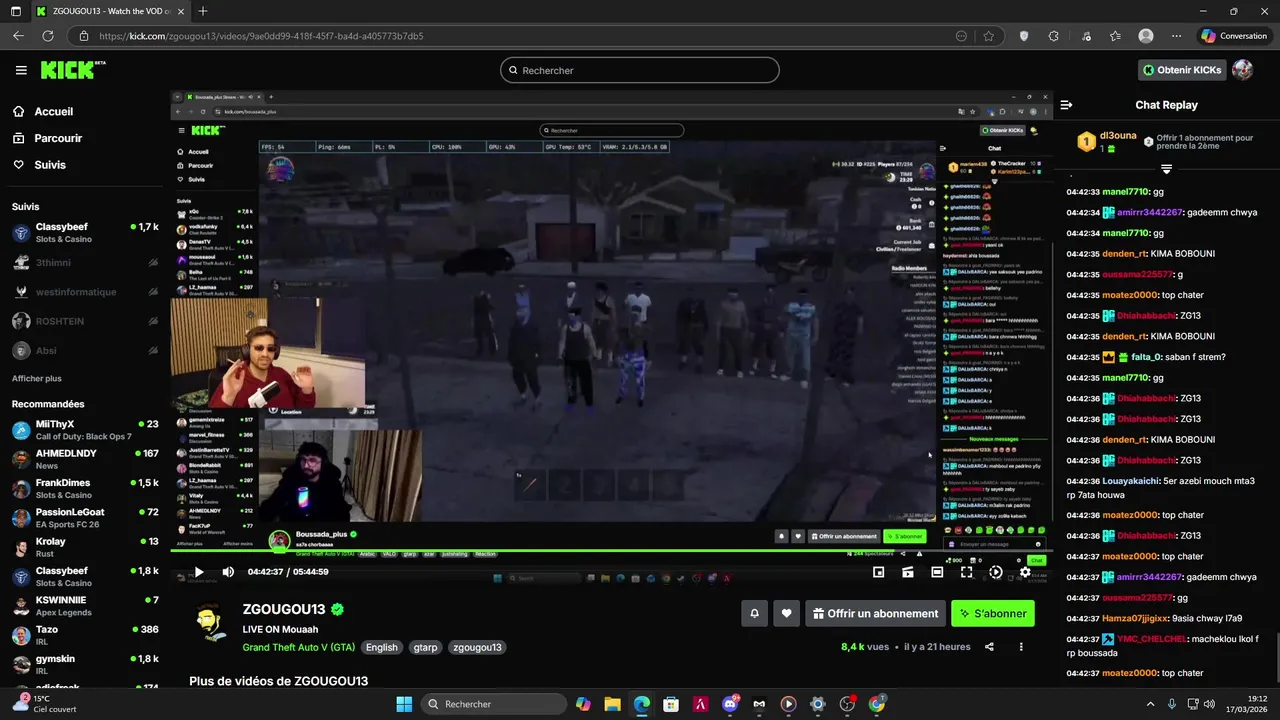Seek on the green video progress bar
Viewport: 1280px width, 720px height.
pos(610,551)
